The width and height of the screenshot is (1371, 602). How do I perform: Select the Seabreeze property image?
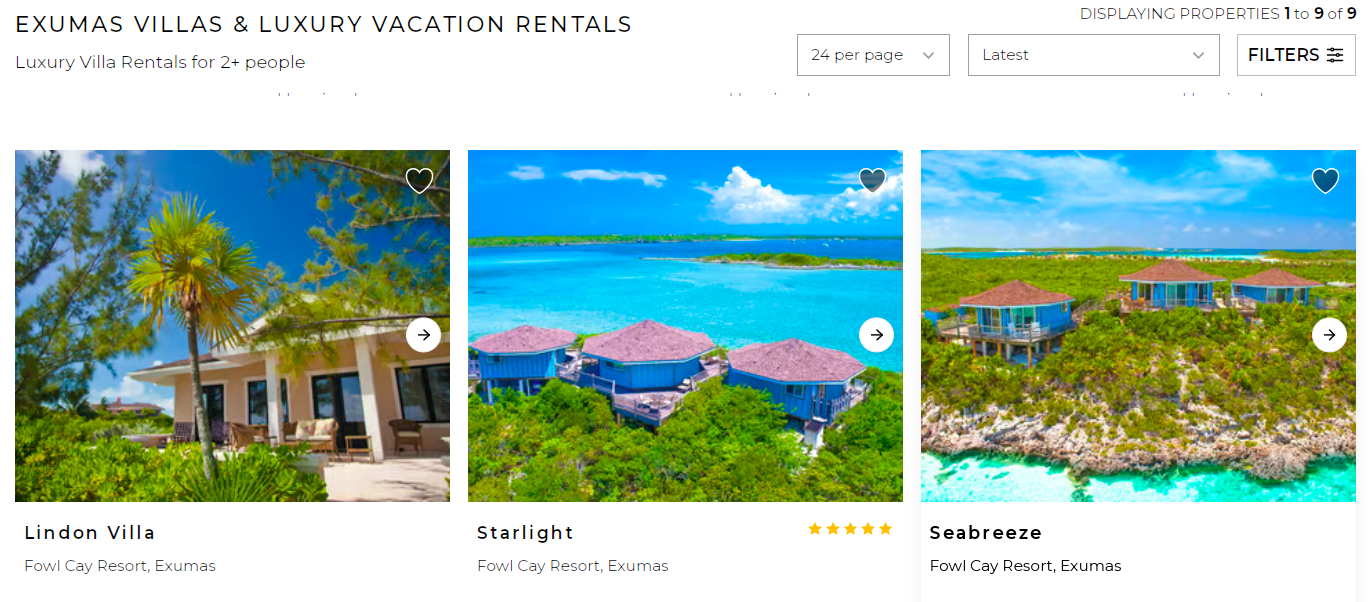pyautogui.click(x=1138, y=326)
